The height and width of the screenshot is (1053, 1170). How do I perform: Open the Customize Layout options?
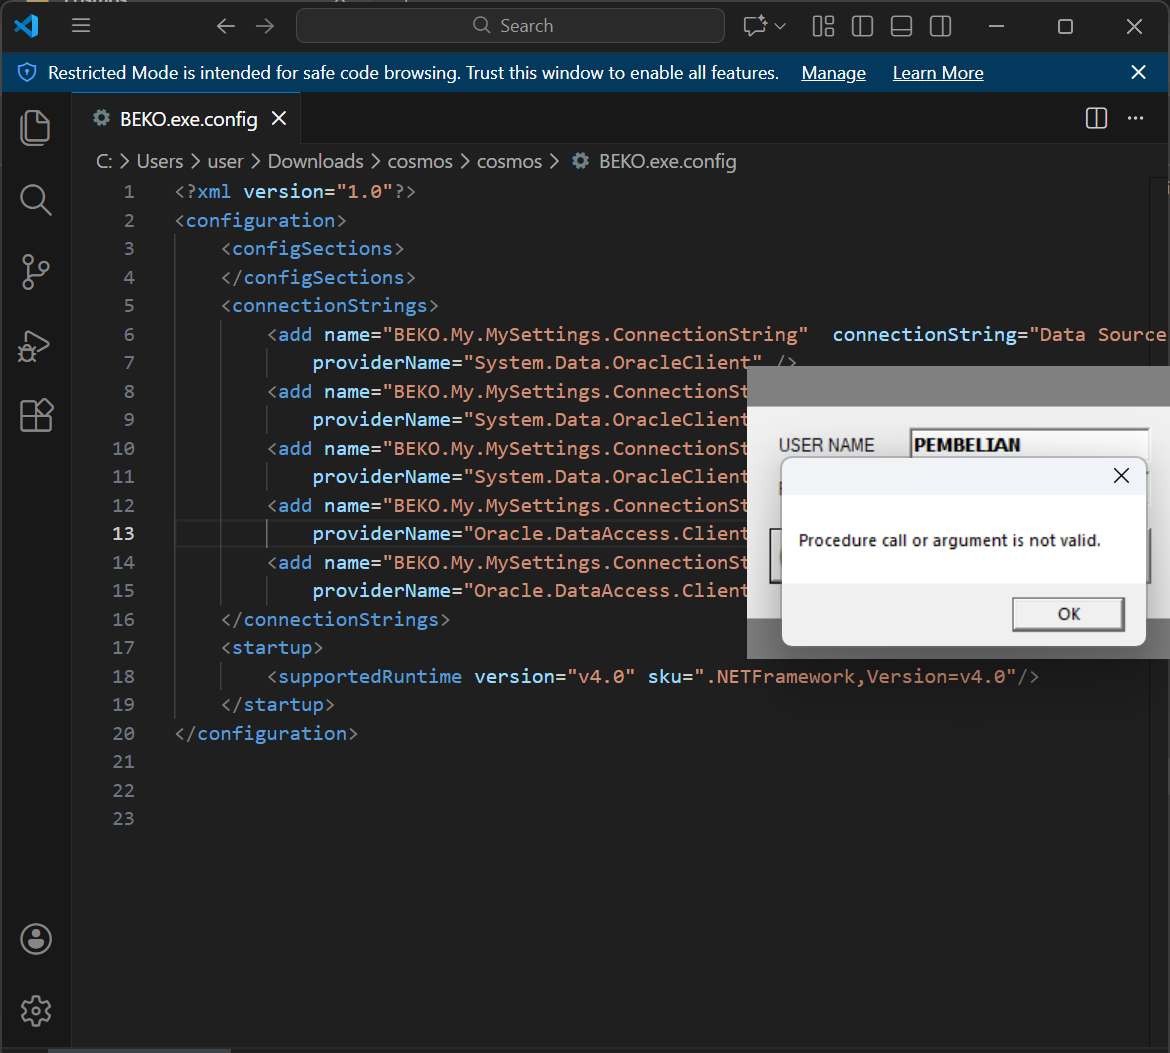[x=823, y=26]
